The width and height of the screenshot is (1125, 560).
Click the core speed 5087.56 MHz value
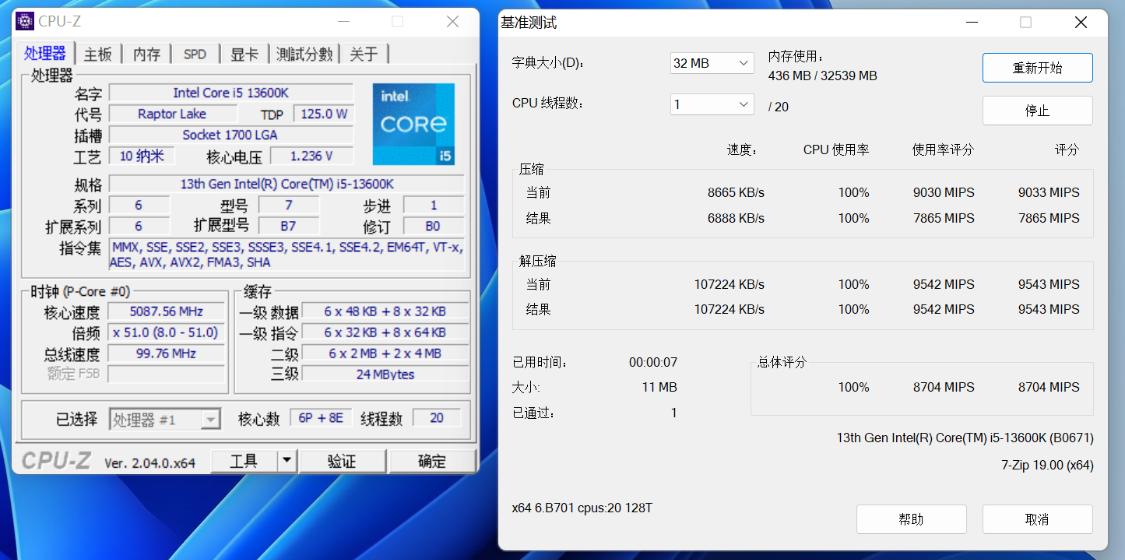click(166, 311)
